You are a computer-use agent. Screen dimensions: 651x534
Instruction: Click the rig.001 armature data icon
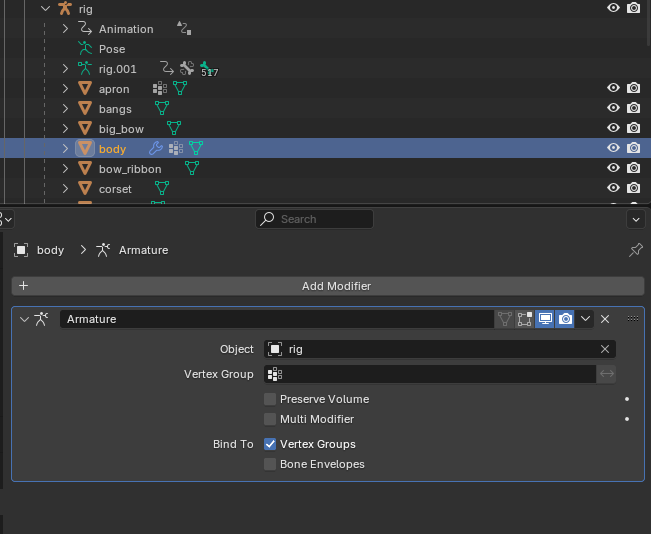[85, 69]
